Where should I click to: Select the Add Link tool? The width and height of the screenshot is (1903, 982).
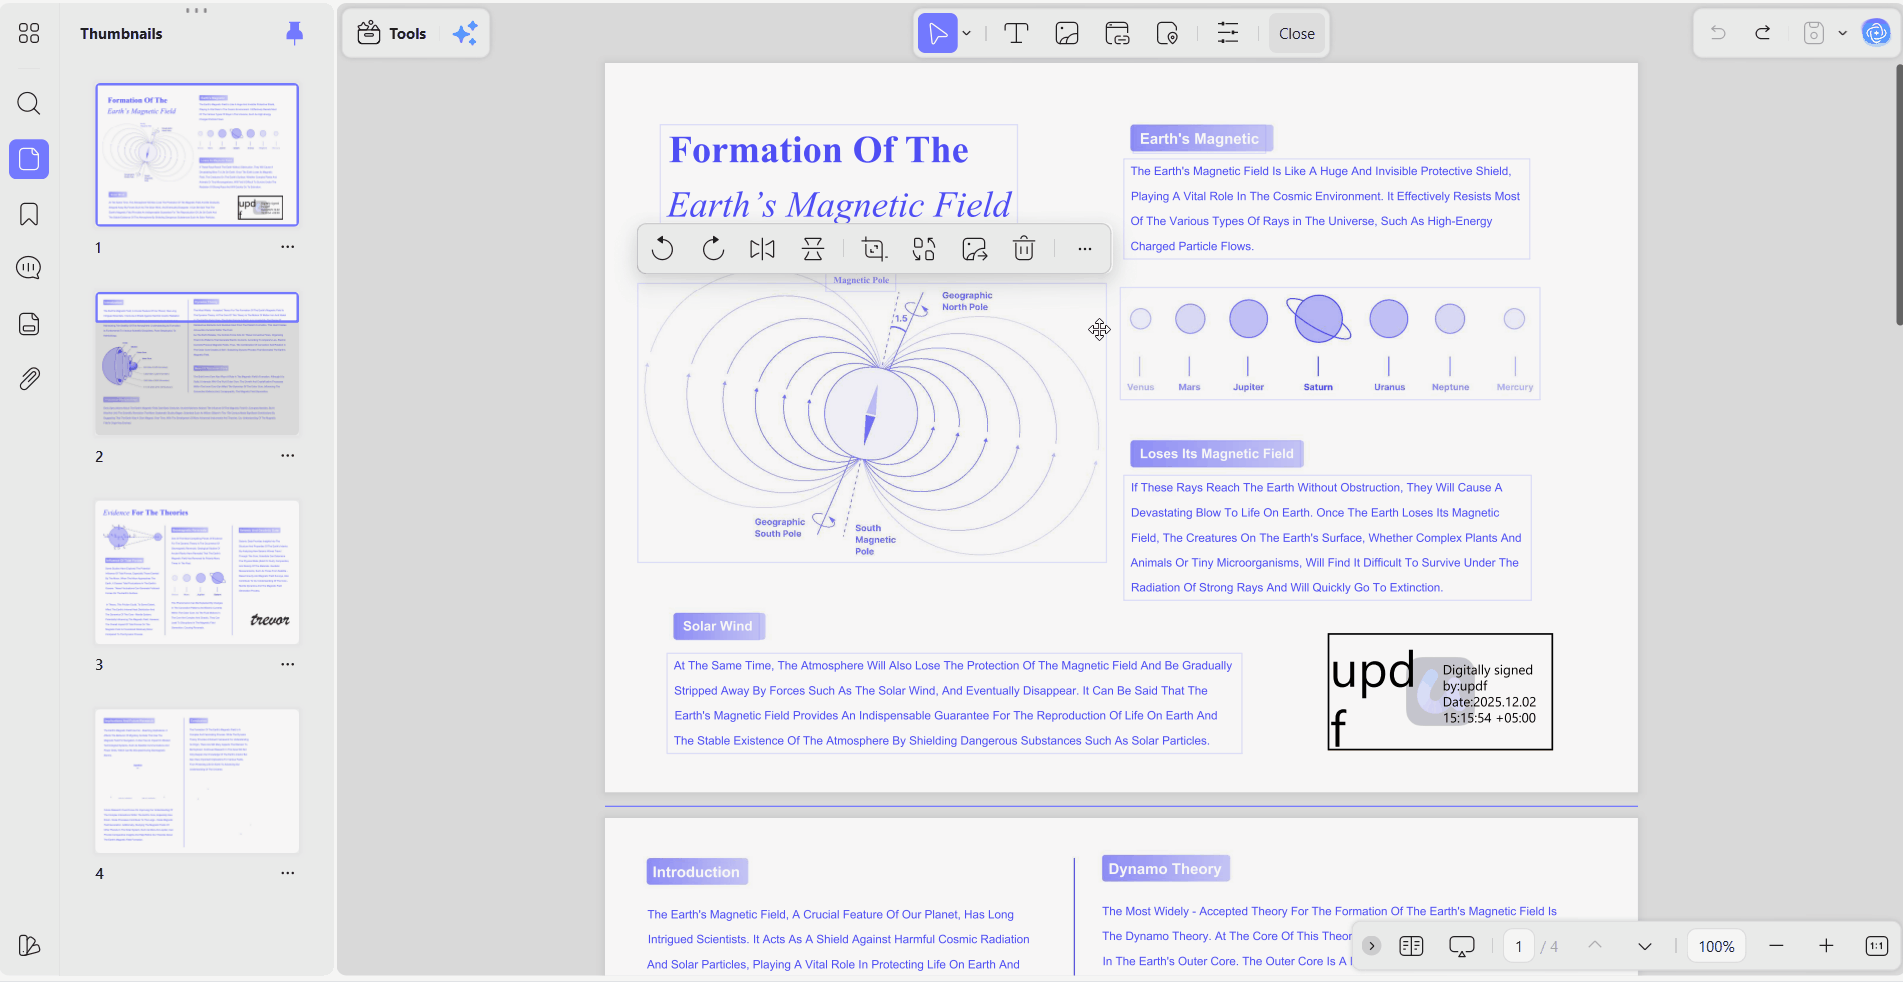click(1117, 33)
